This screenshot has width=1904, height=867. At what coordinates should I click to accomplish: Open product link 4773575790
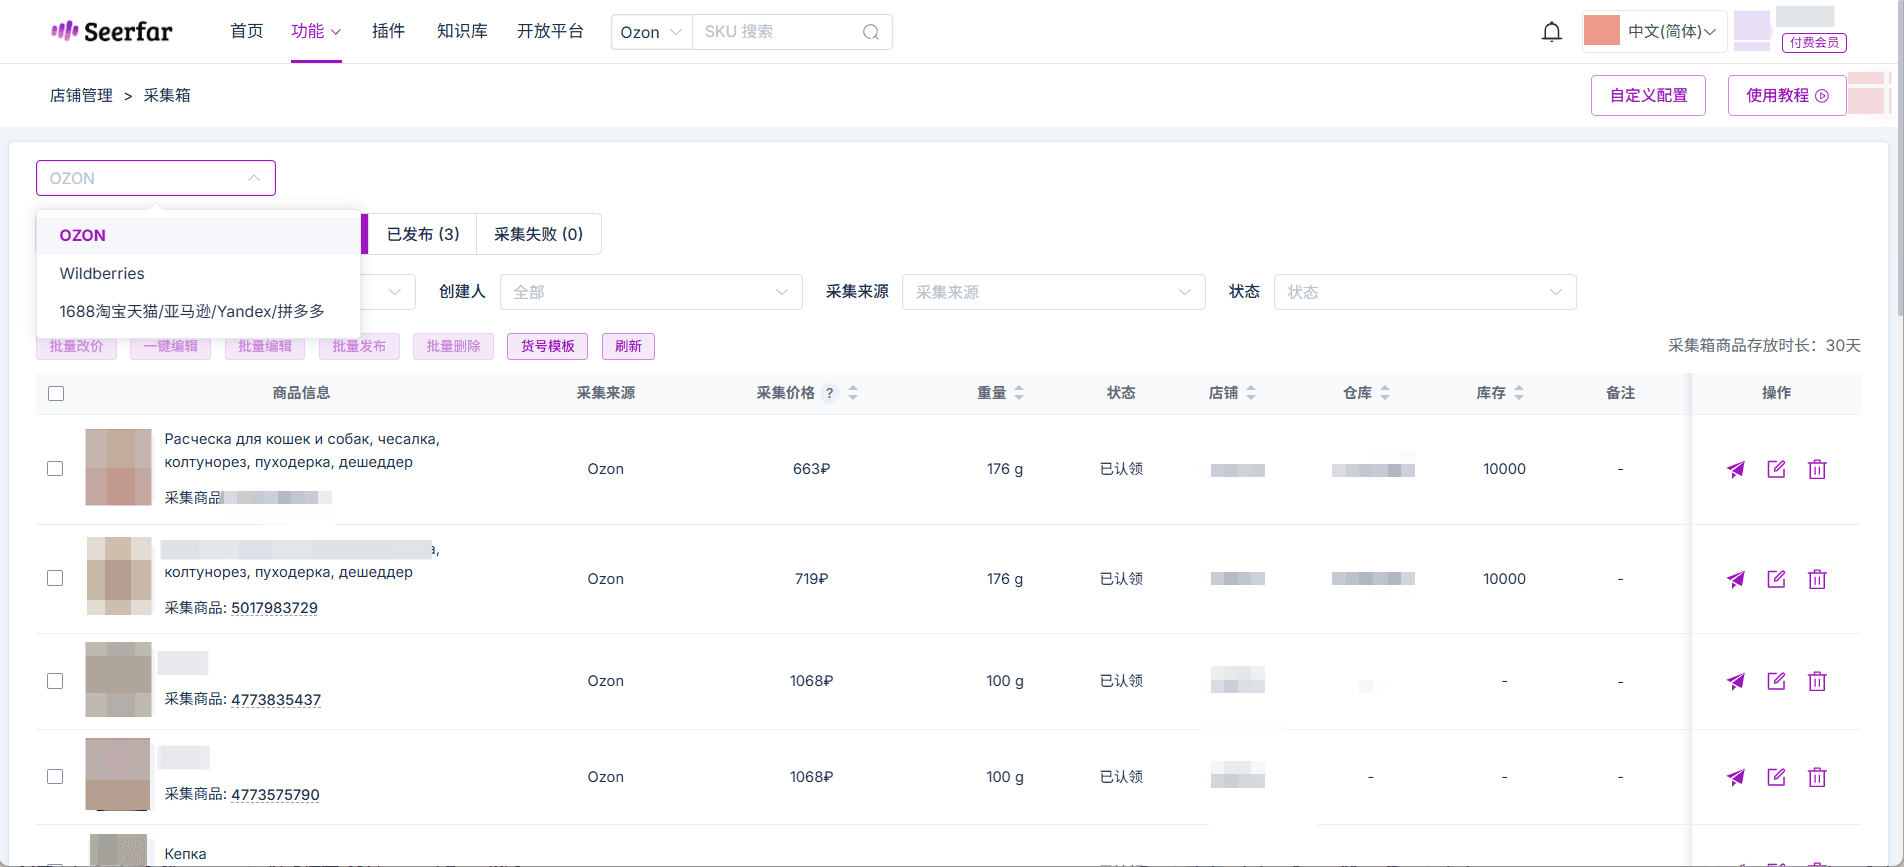275,795
